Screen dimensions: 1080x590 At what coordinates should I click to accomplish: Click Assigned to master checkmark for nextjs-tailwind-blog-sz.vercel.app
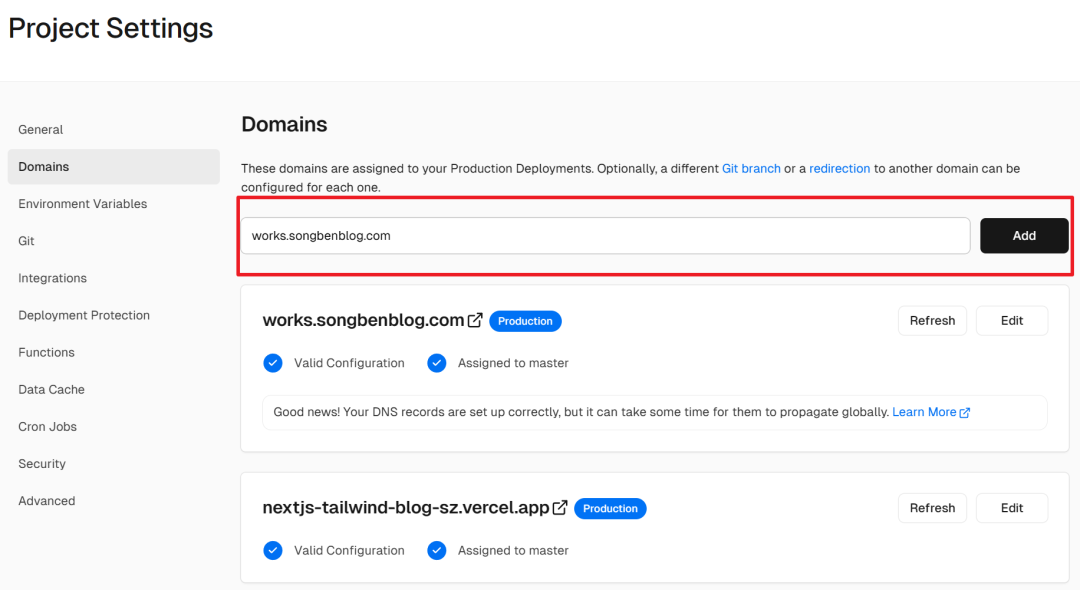click(x=436, y=550)
